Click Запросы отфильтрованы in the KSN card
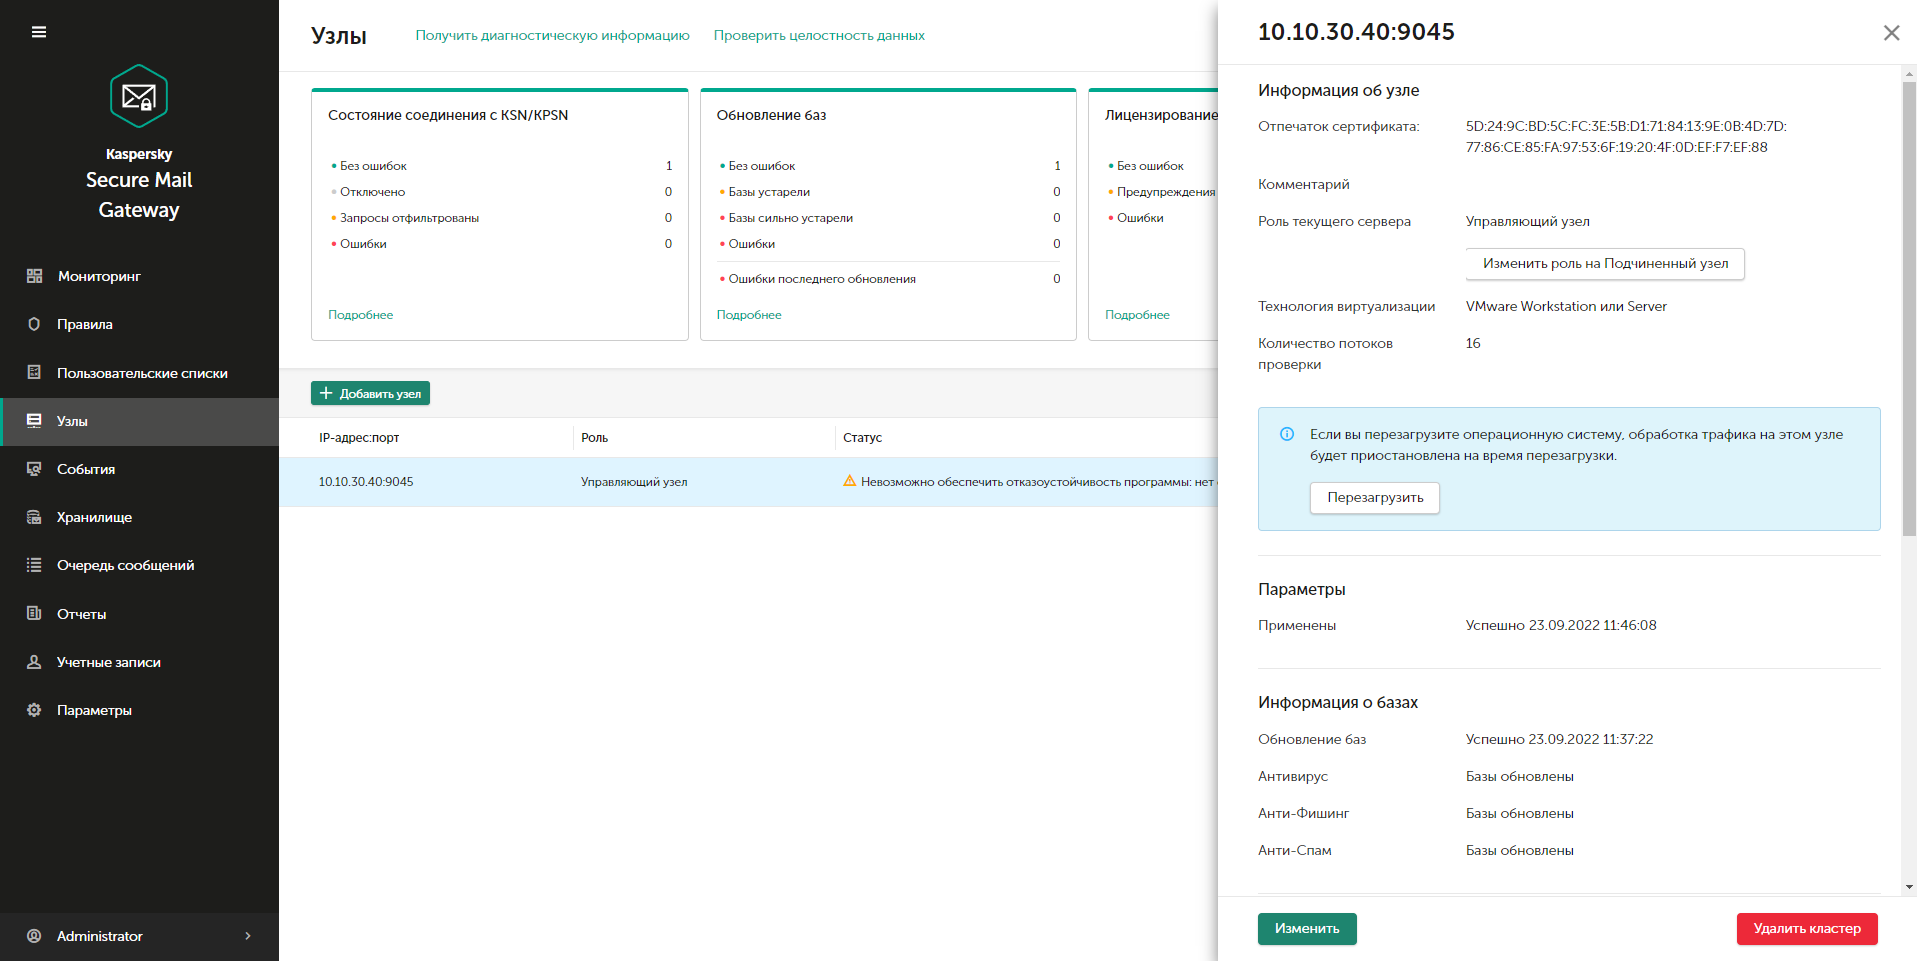The height and width of the screenshot is (961, 1917). (409, 218)
